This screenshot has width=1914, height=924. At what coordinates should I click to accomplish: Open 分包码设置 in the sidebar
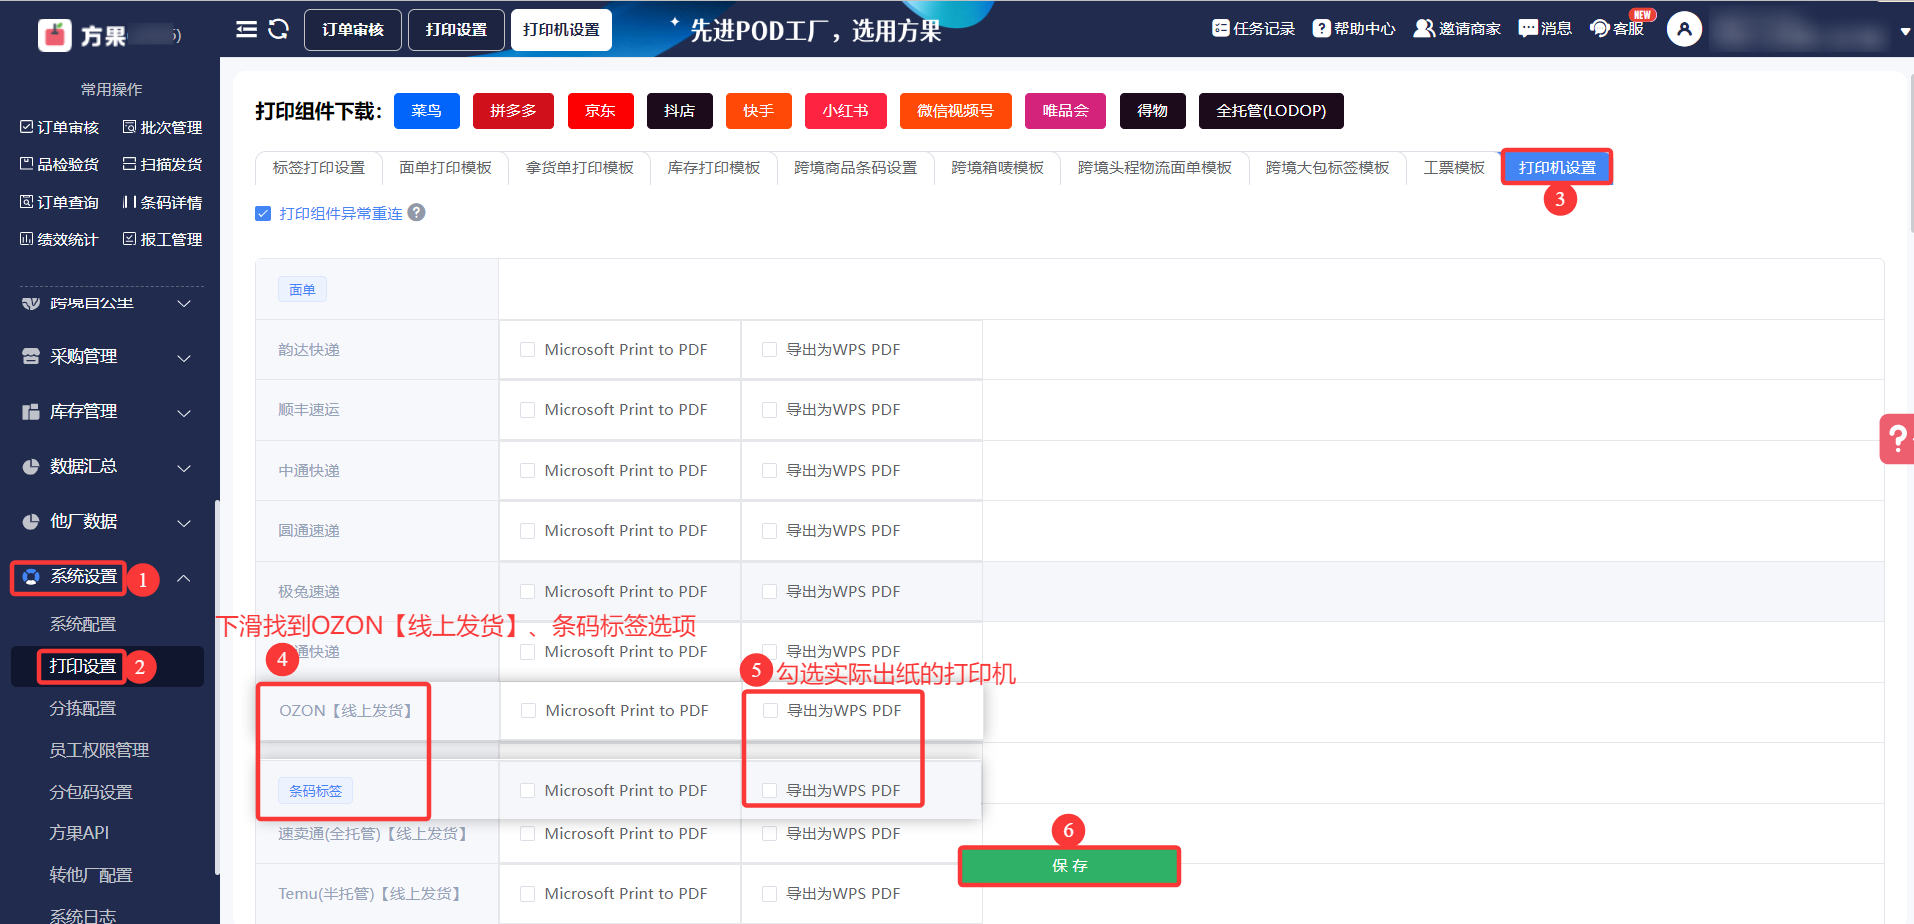click(91, 792)
